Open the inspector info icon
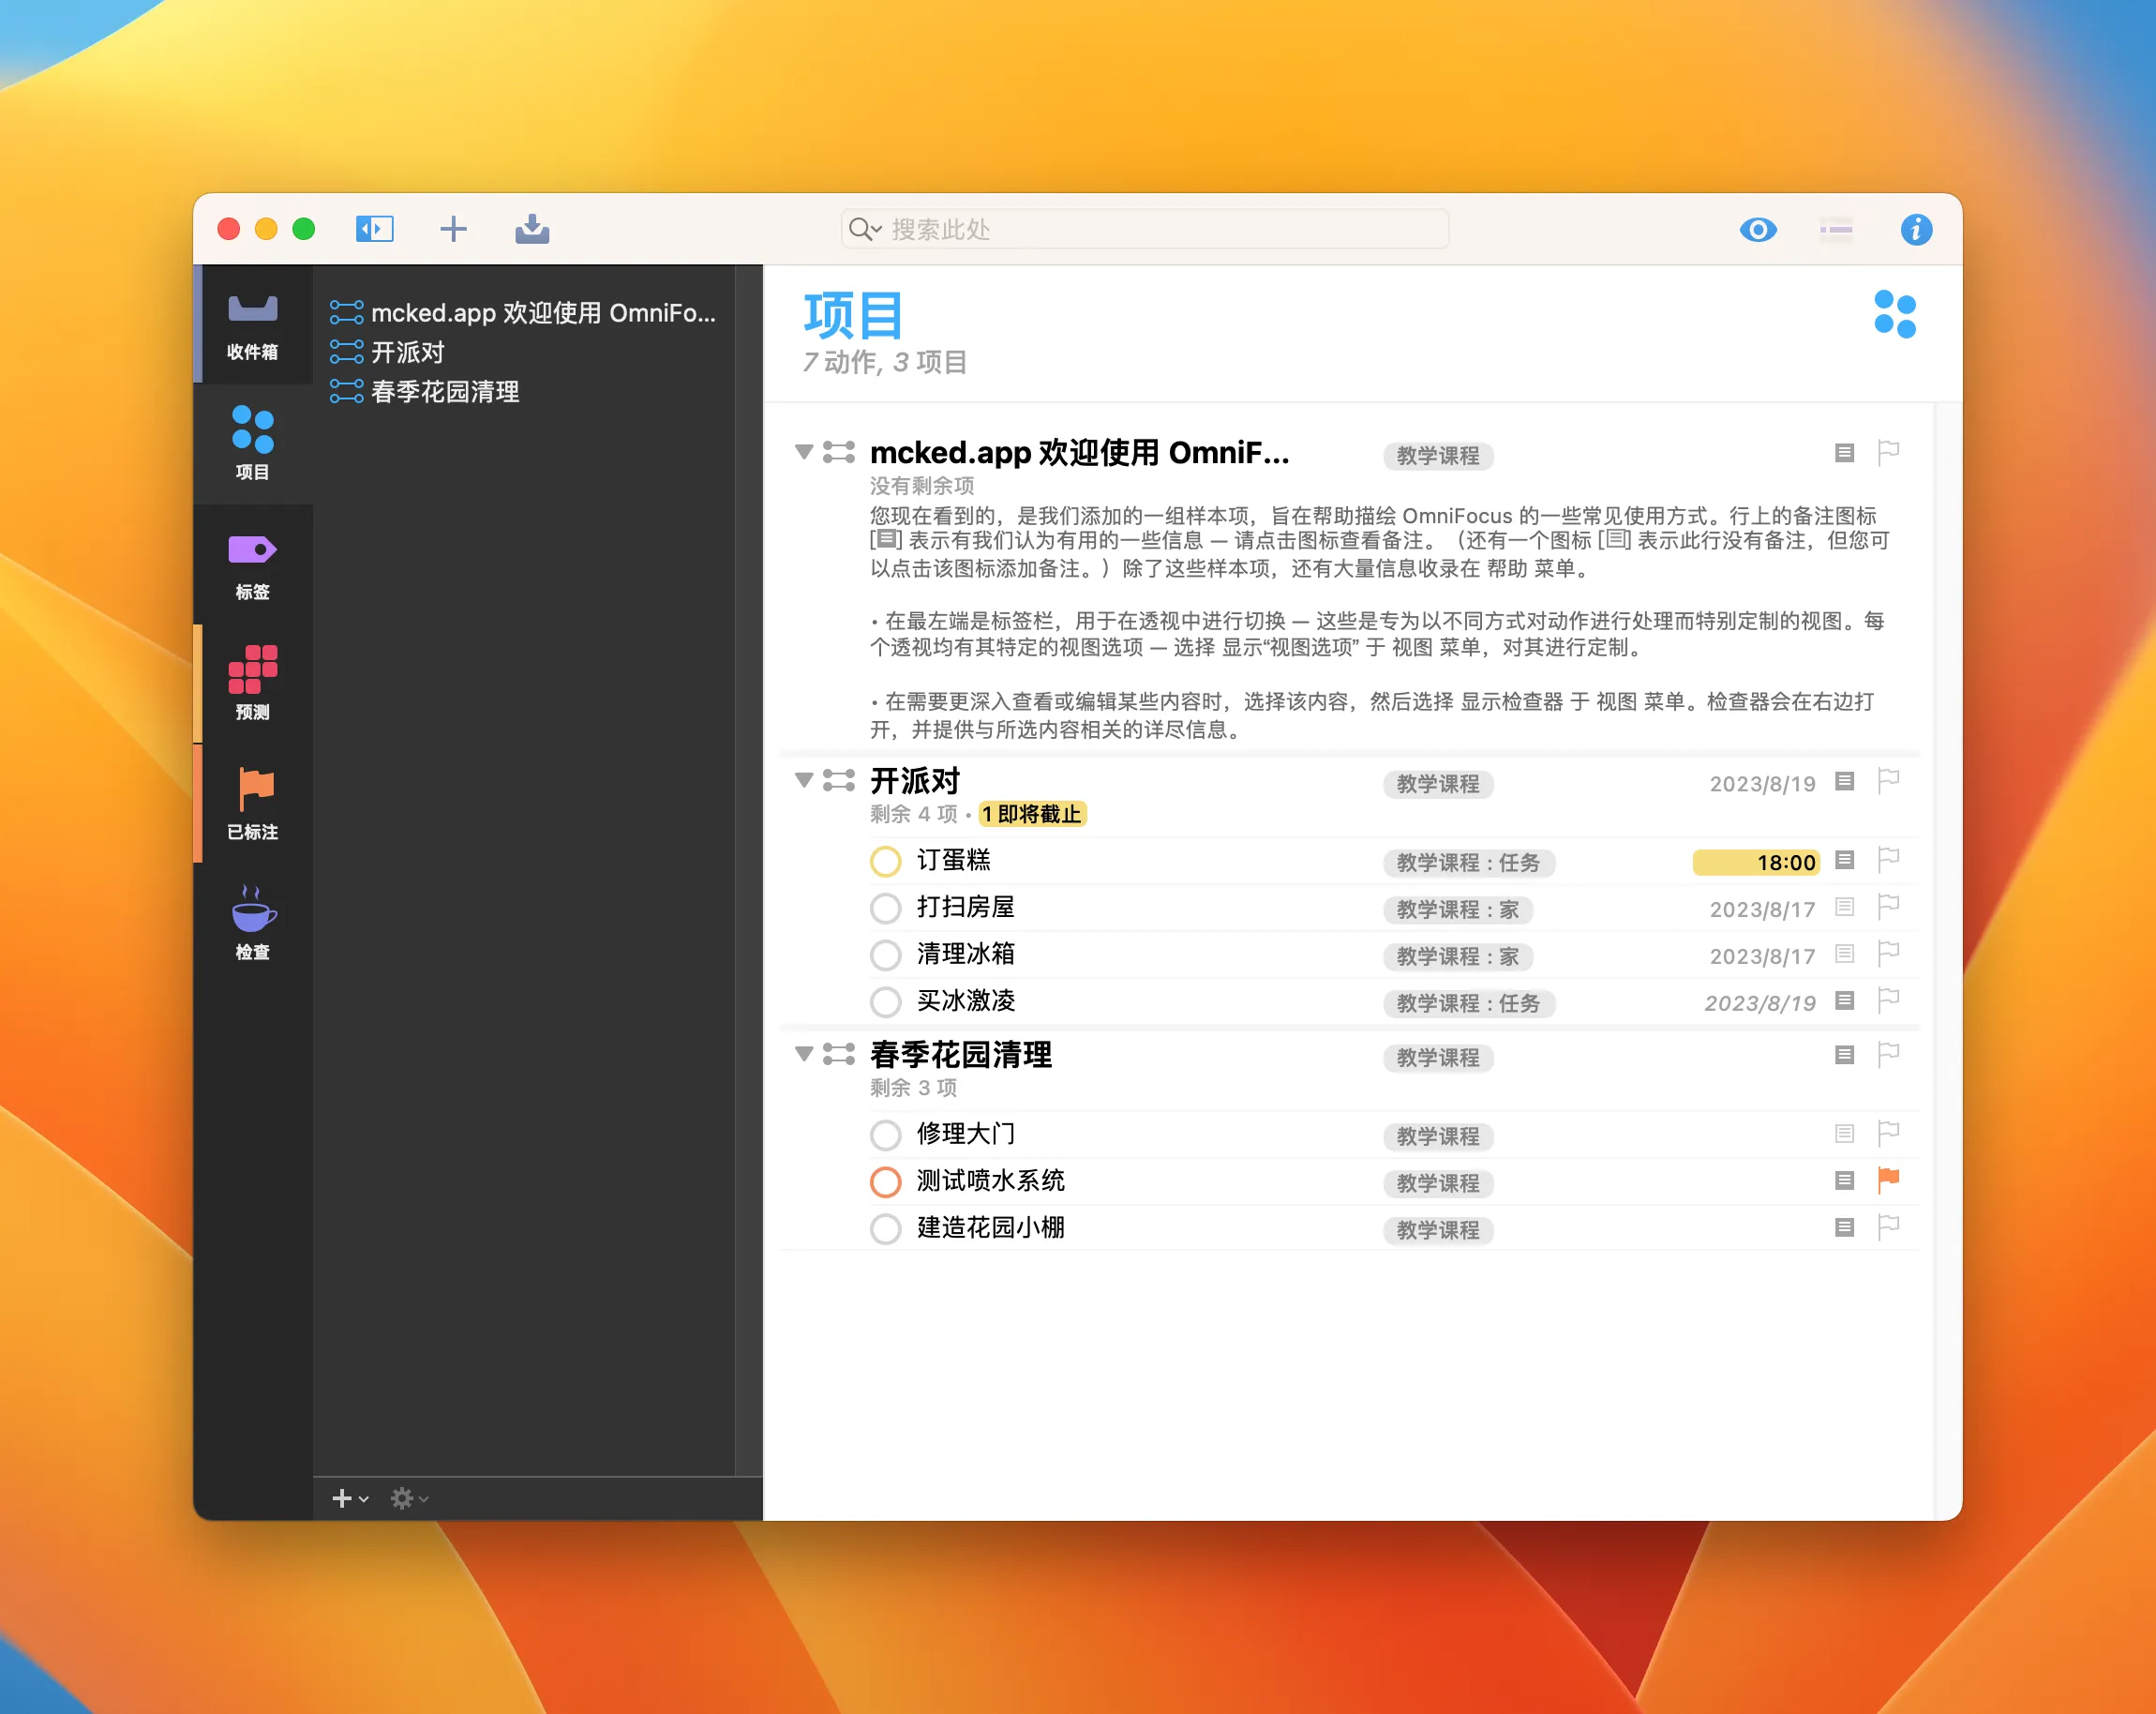 point(1915,230)
